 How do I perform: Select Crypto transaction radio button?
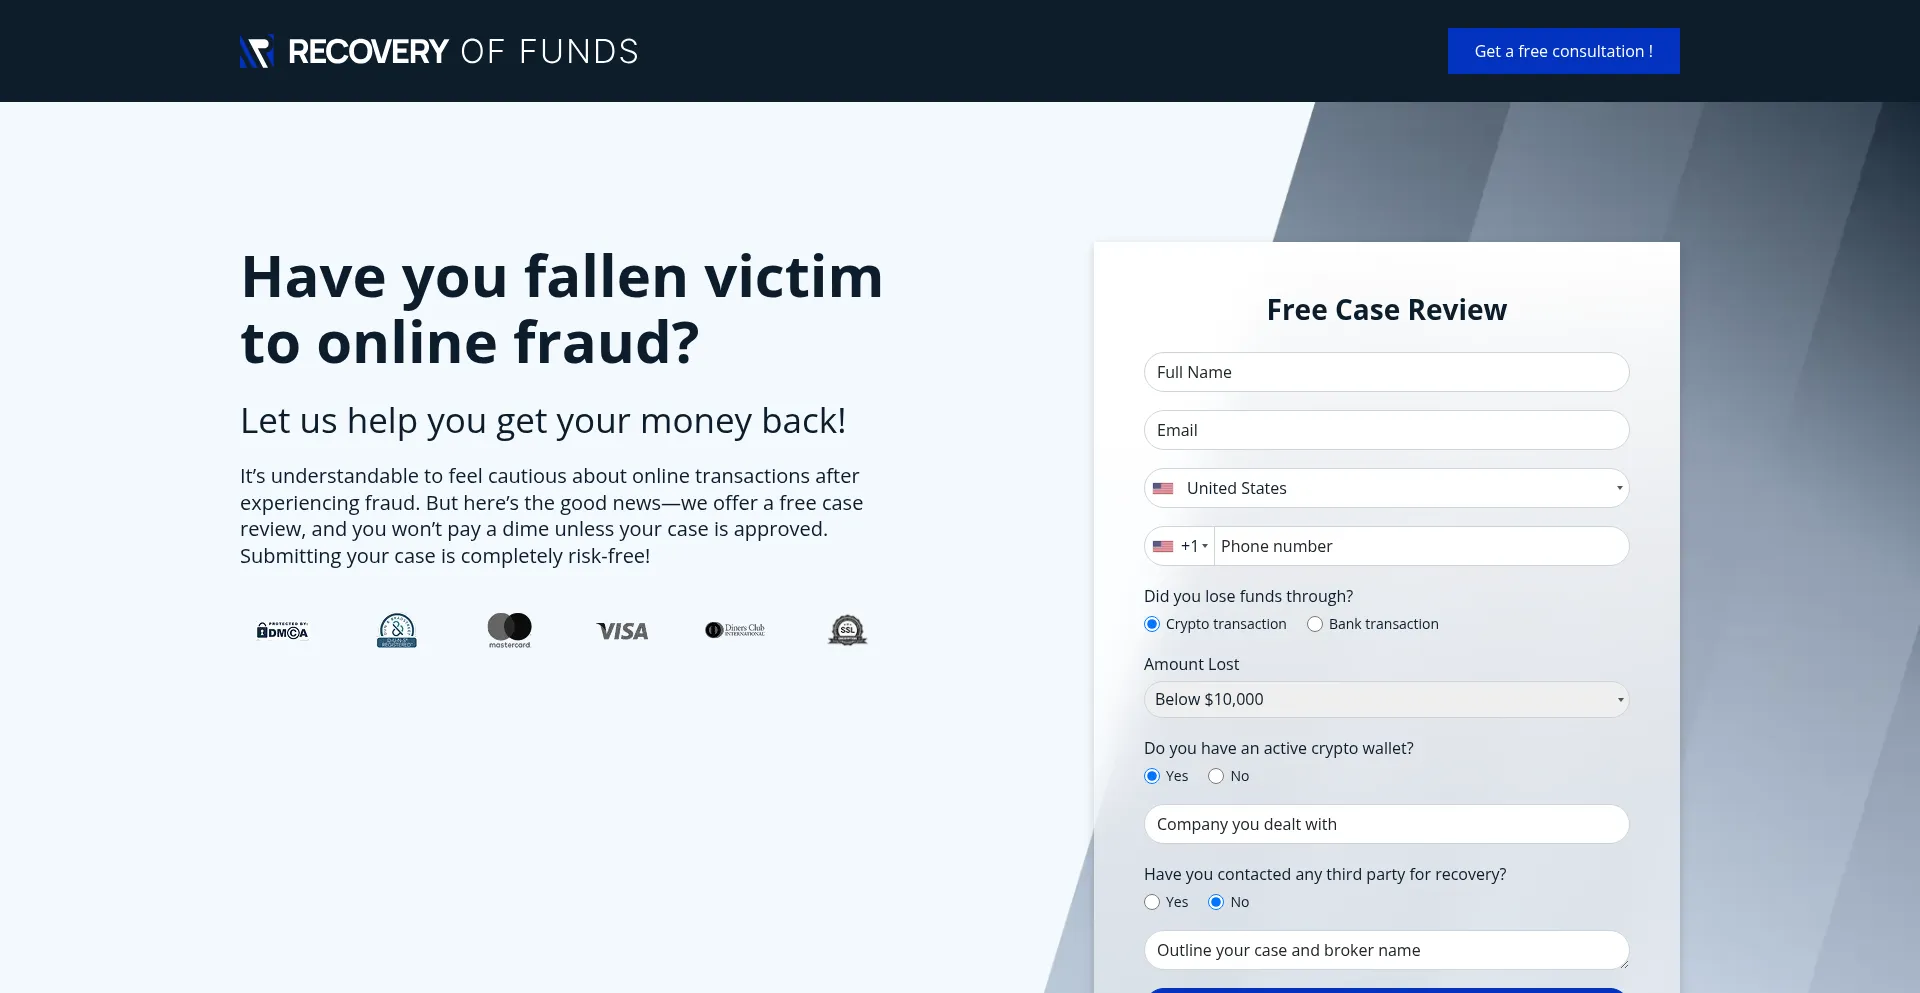pyautogui.click(x=1152, y=624)
